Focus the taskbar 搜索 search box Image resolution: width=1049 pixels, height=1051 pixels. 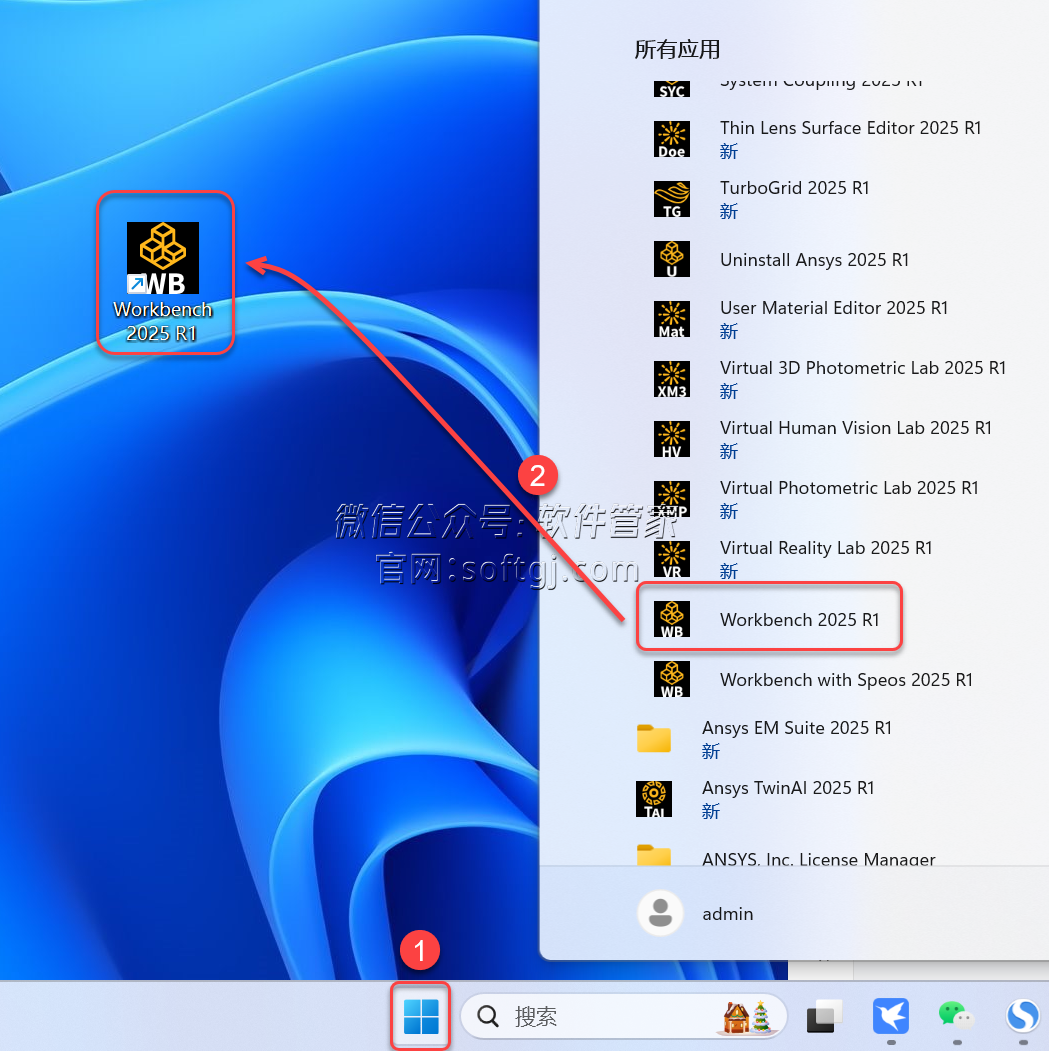(x=623, y=1016)
